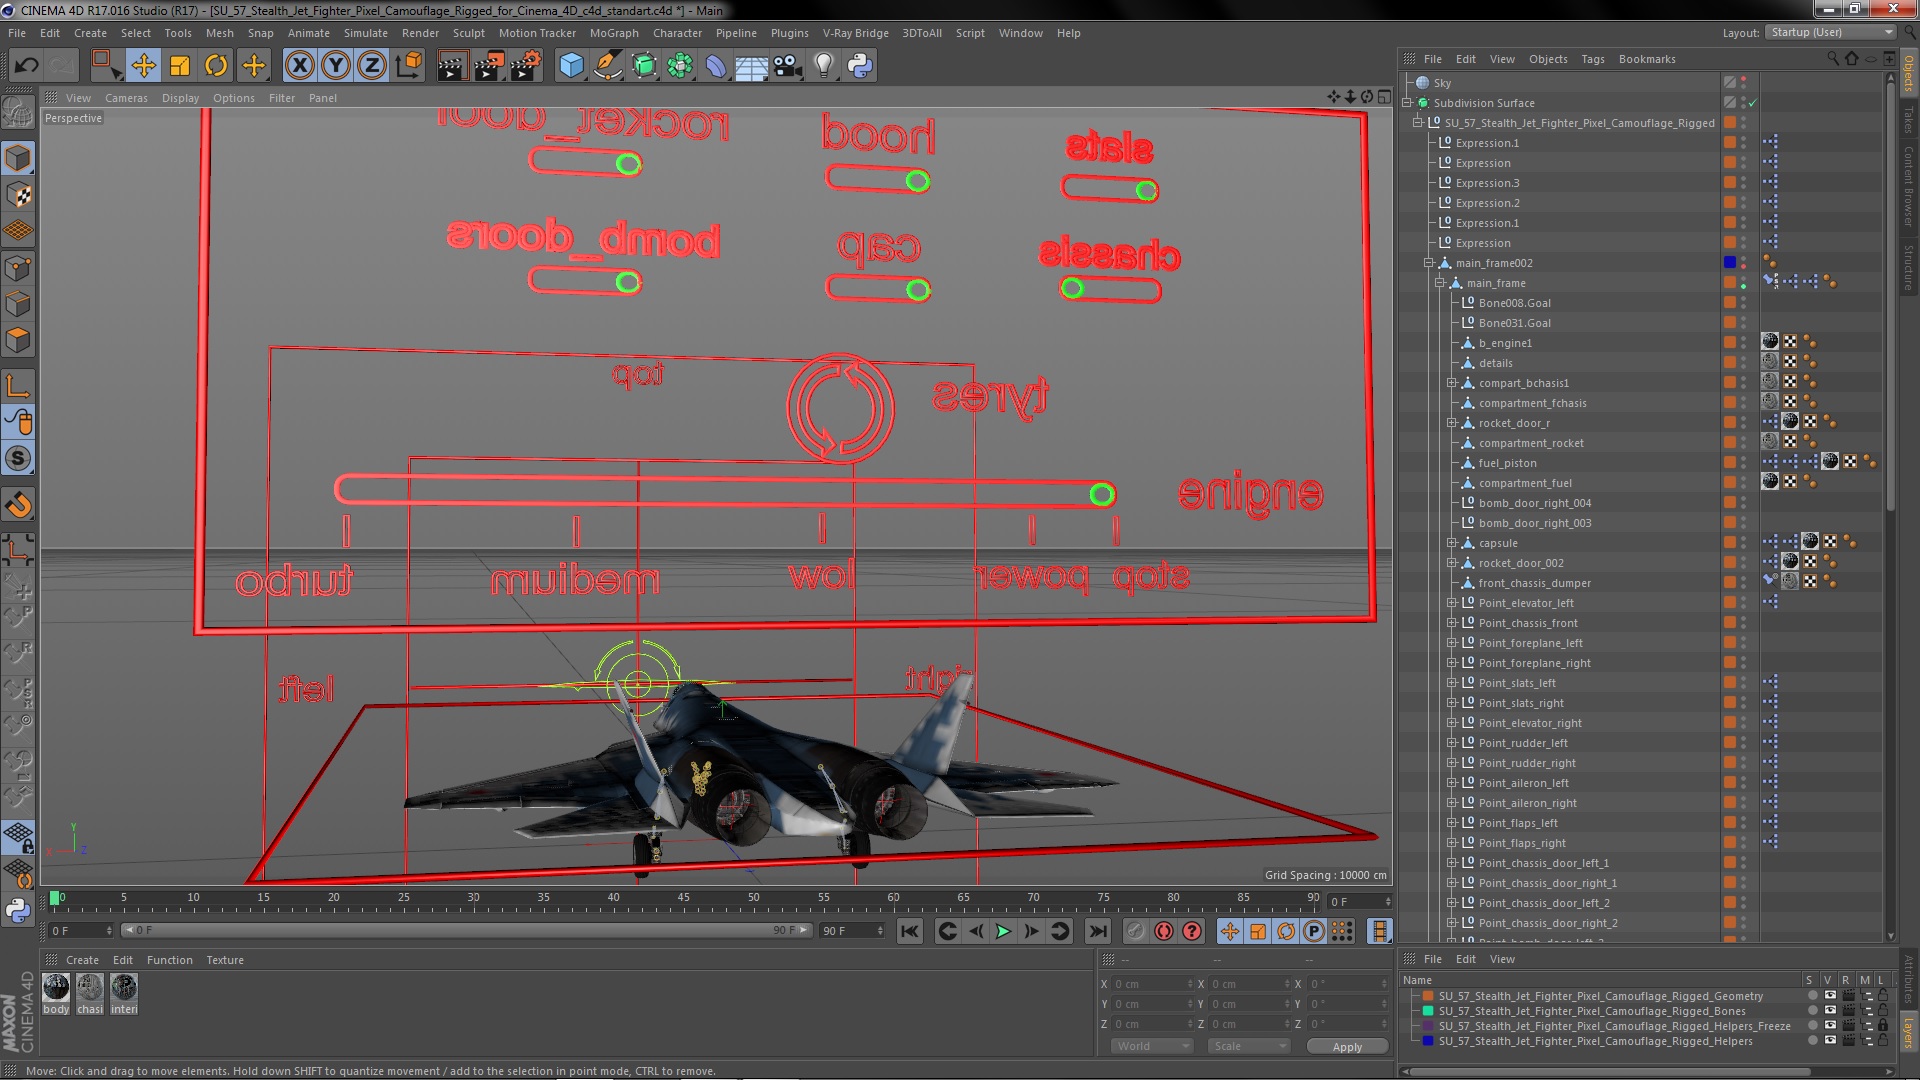Enable Polygons mode in left sidebar
This screenshot has width=1920, height=1080.
tap(18, 341)
